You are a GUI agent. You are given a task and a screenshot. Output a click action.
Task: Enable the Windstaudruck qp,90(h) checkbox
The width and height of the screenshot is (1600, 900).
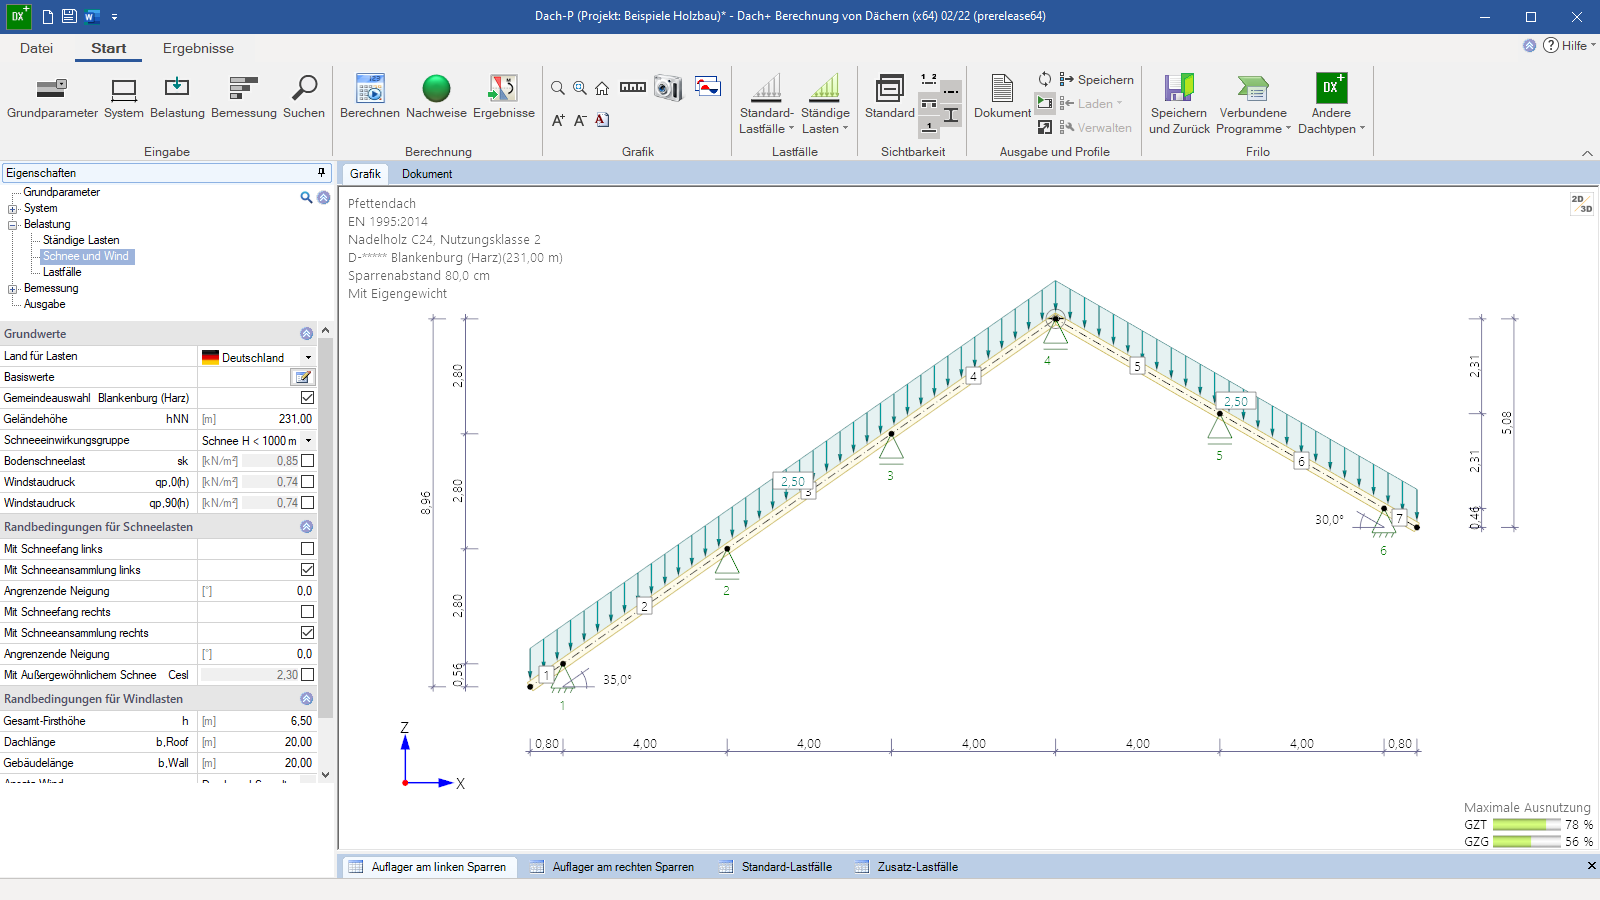click(307, 503)
